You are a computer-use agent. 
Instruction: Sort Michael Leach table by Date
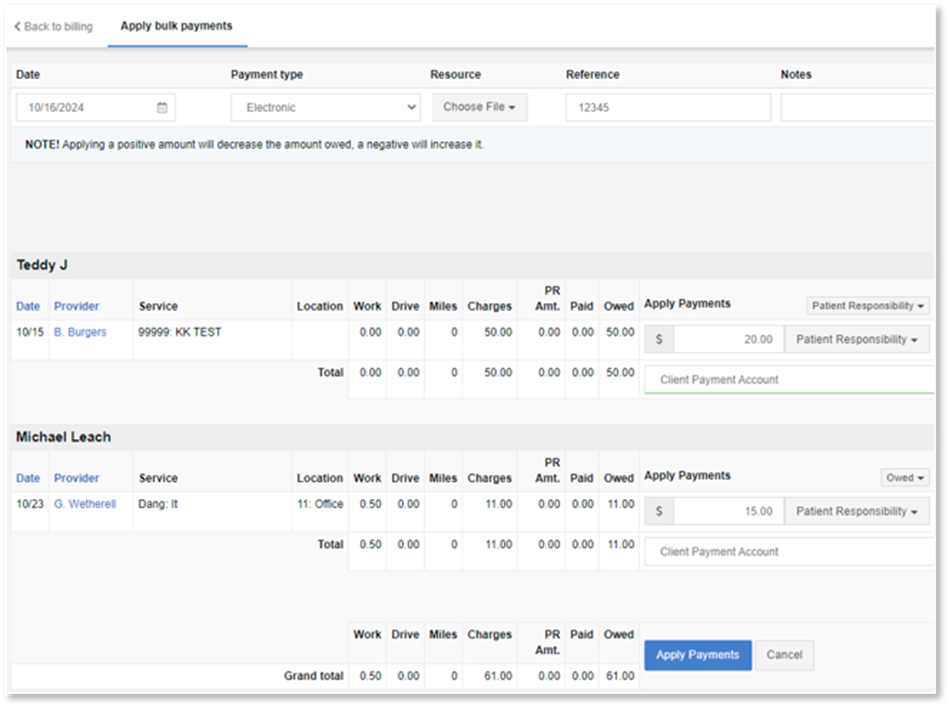pos(28,478)
